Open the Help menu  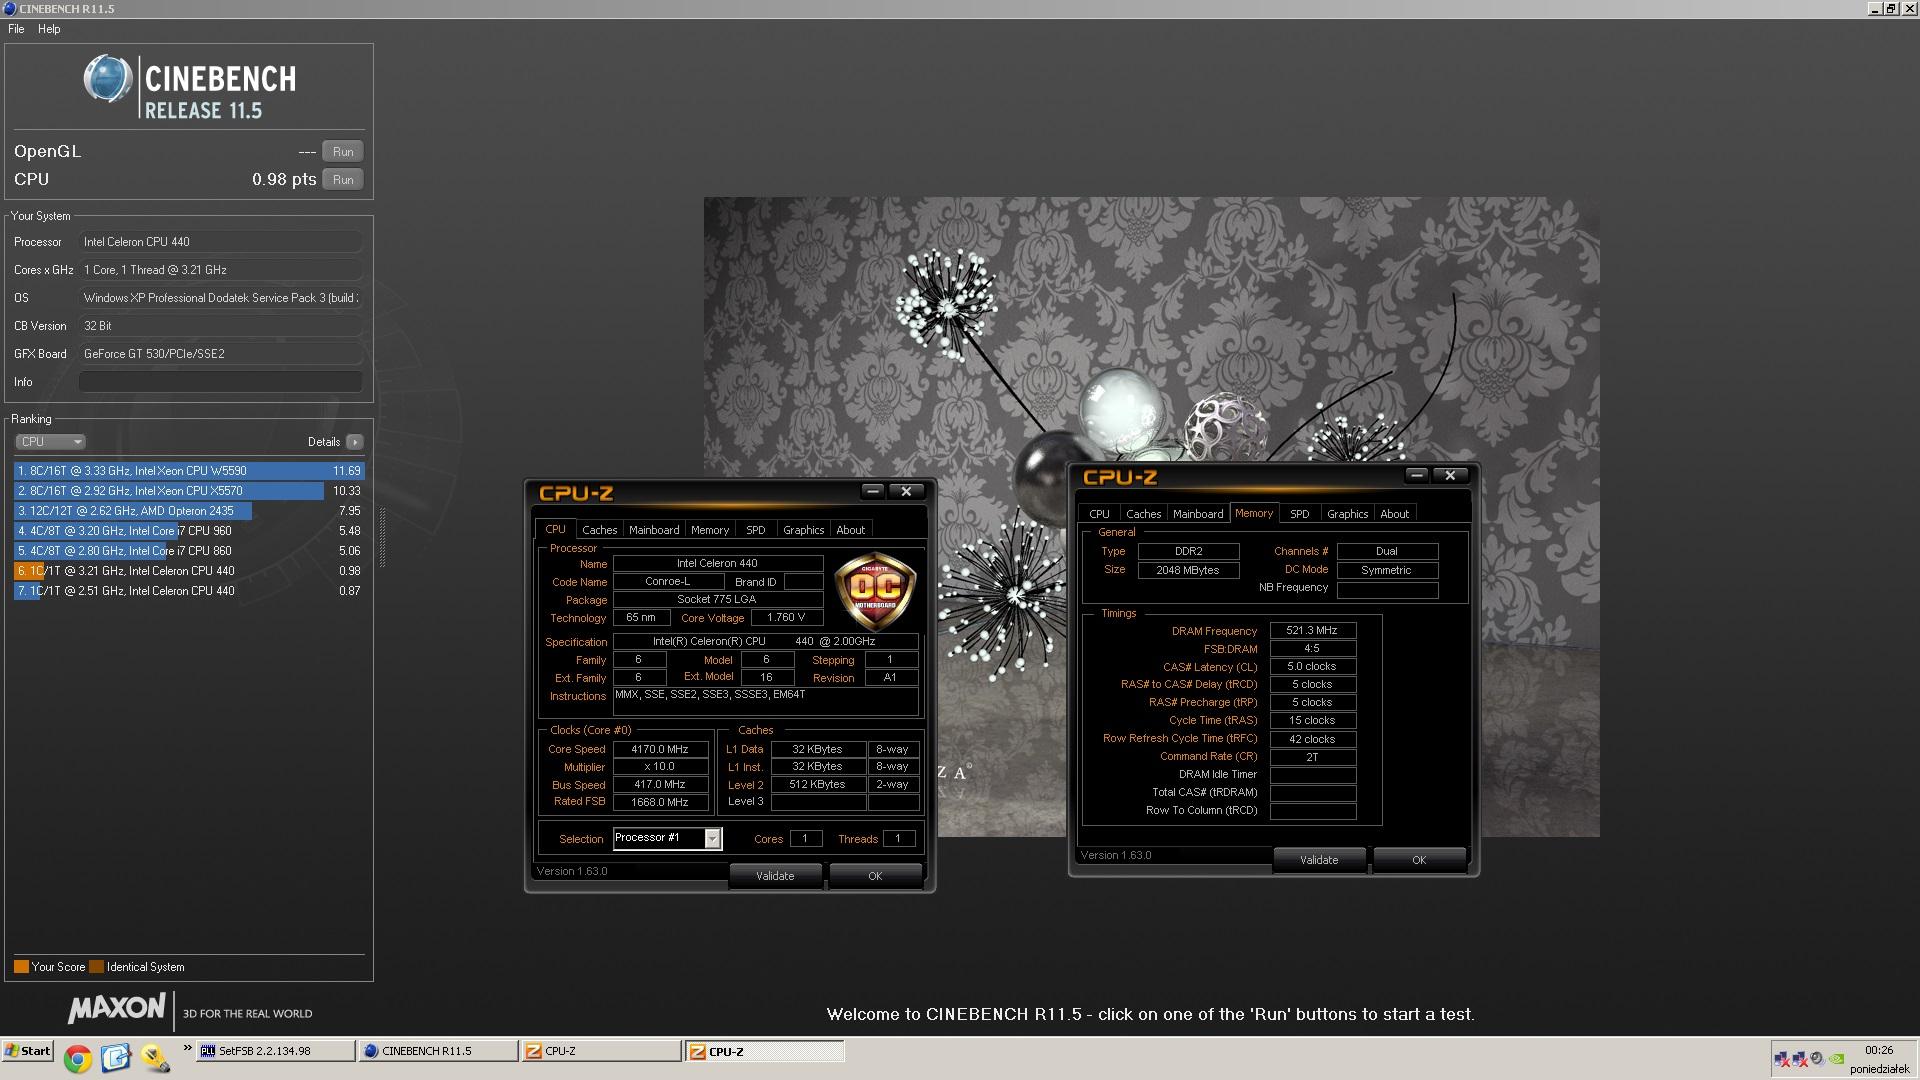[49, 29]
